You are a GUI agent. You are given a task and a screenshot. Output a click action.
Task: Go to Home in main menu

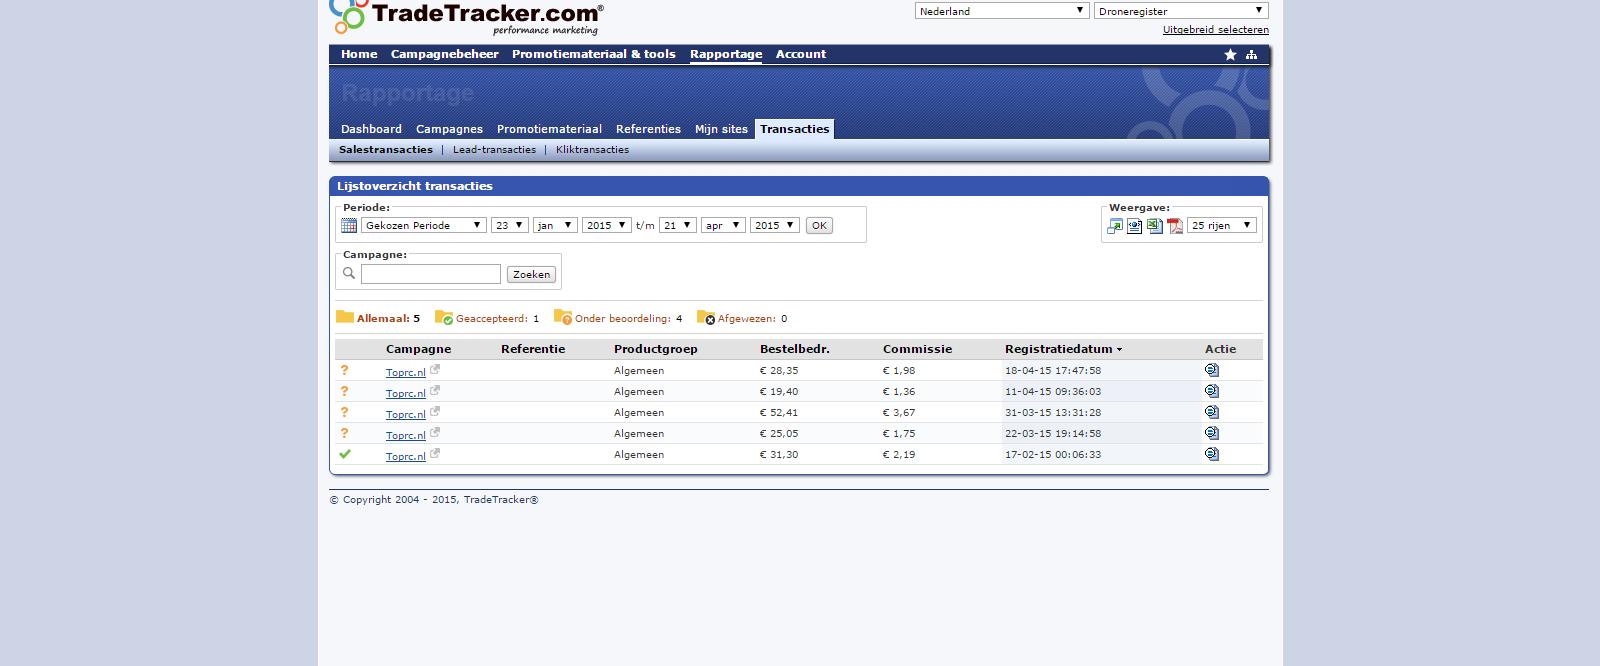click(359, 55)
